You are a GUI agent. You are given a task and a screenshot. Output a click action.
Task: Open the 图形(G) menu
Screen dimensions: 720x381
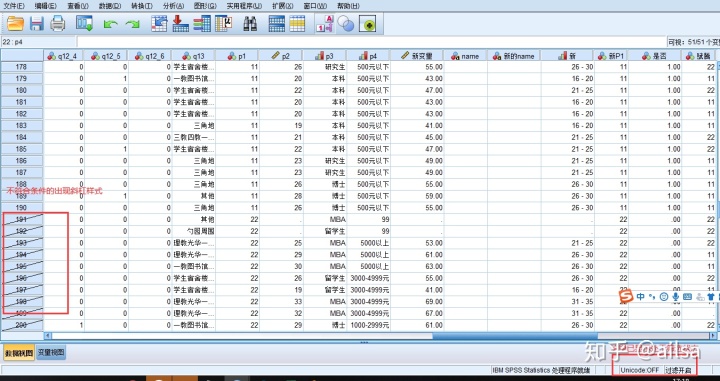point(205,6)
